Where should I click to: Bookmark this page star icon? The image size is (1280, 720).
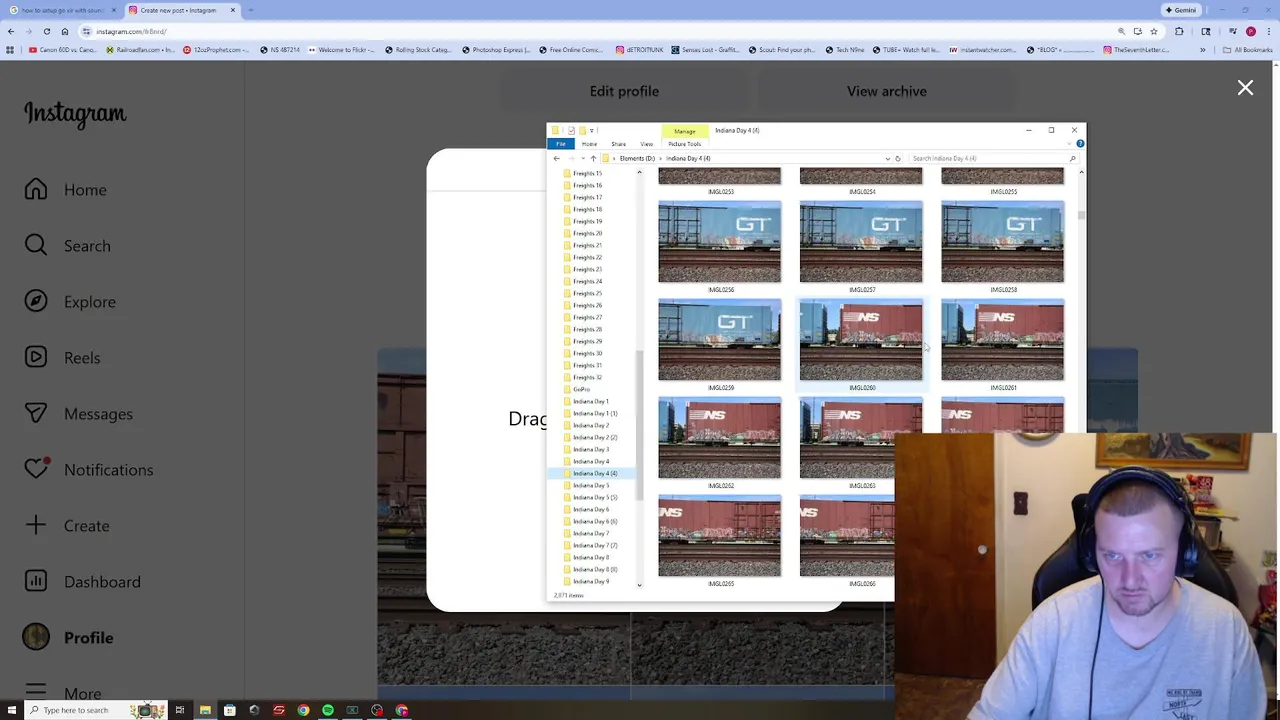pyautogui.click(x=1154, y=31)
